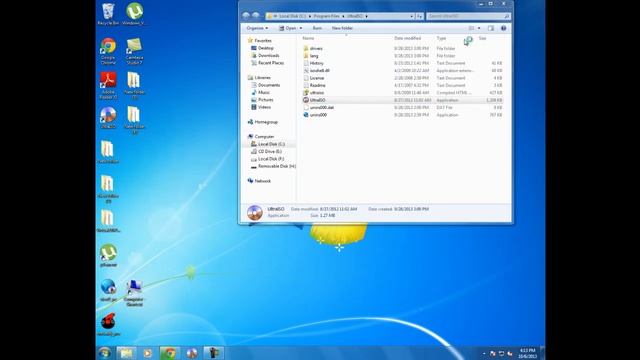Select Favorites in the navigation pane
Viewport: 640px width, 360px height.
coord(263,41)
